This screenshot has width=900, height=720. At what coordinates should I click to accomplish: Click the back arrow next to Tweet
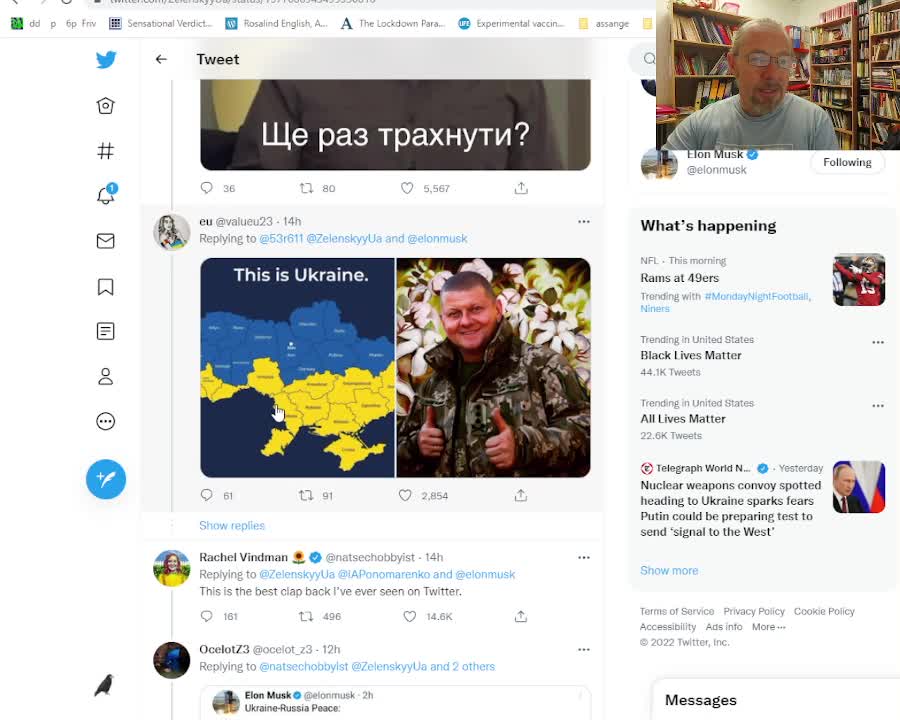(161, 59)
